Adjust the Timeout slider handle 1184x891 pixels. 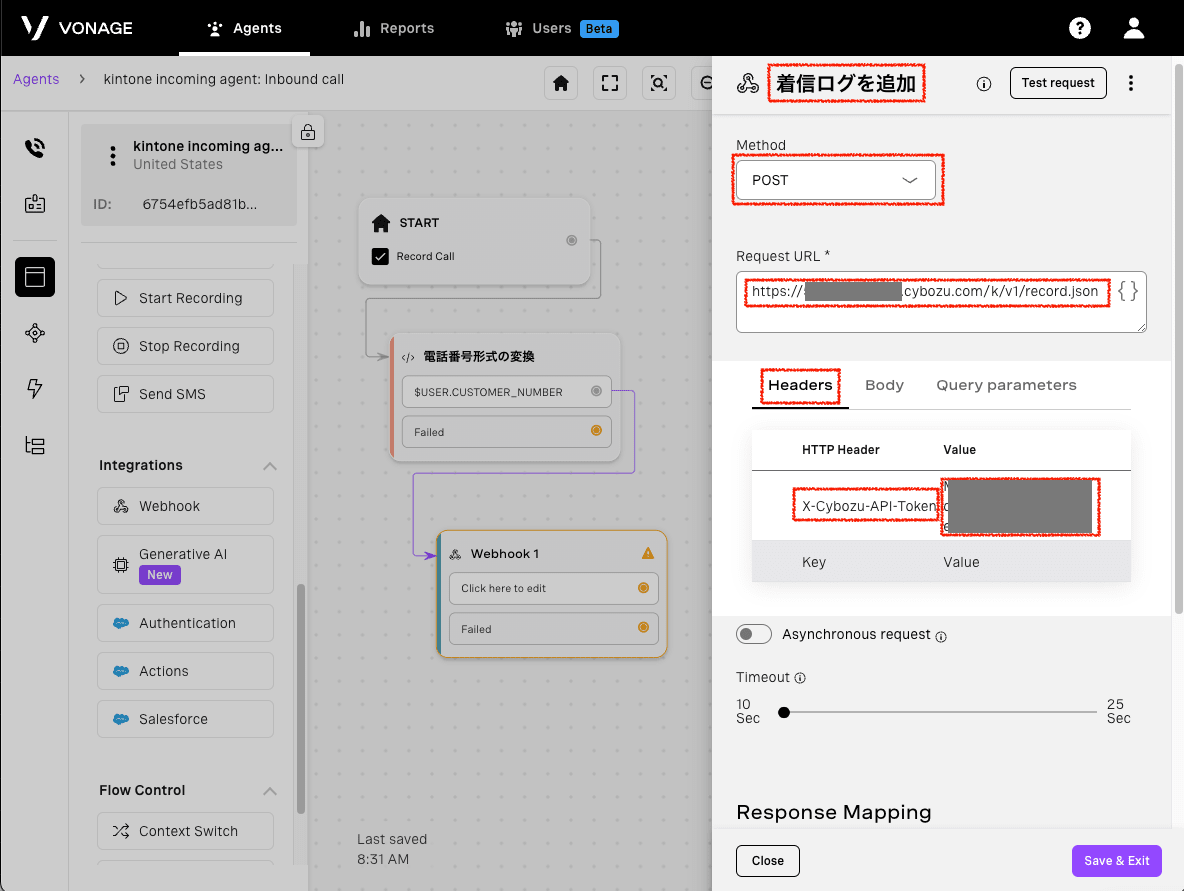tap(784, 712)
